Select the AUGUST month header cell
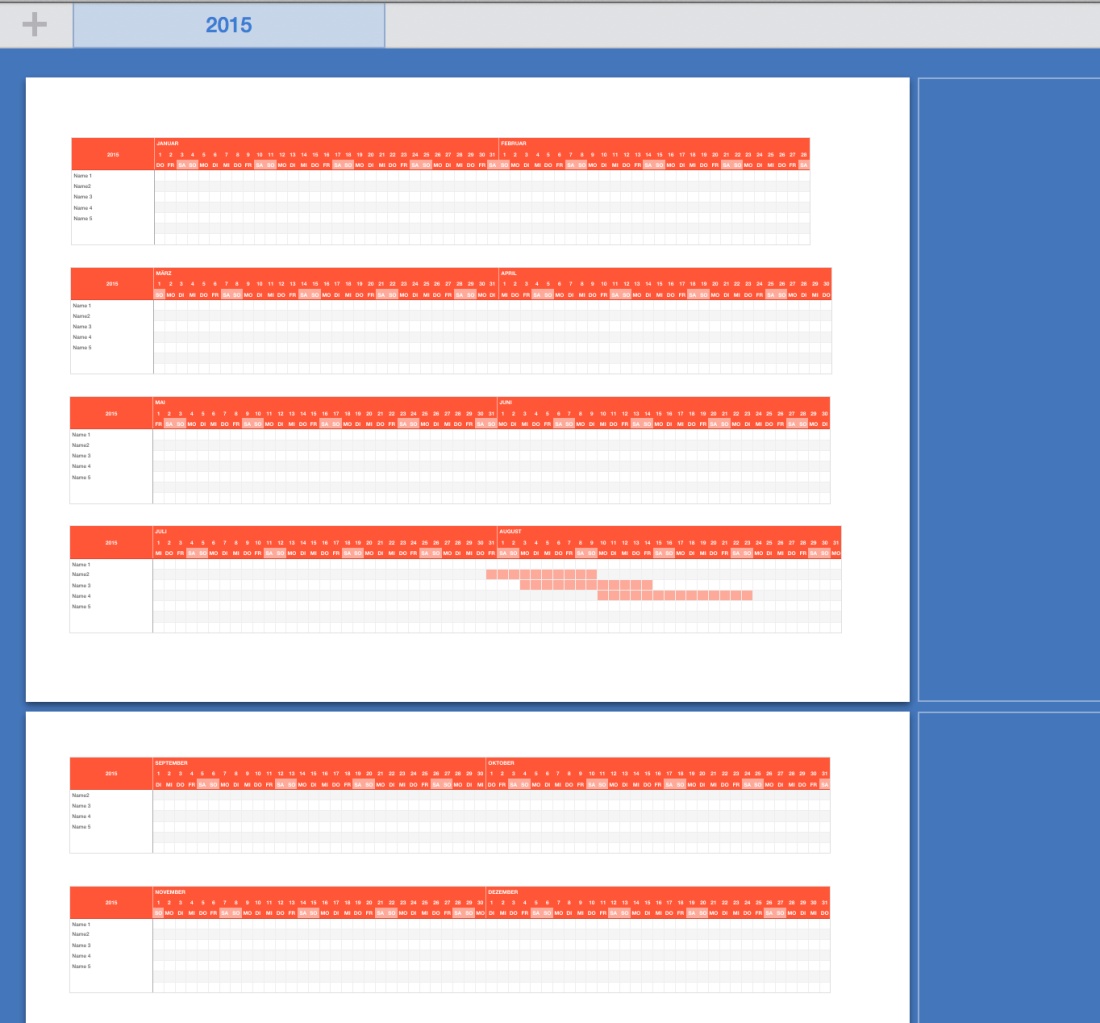This screenshot has height=1023, width=1100. (510, 531)
